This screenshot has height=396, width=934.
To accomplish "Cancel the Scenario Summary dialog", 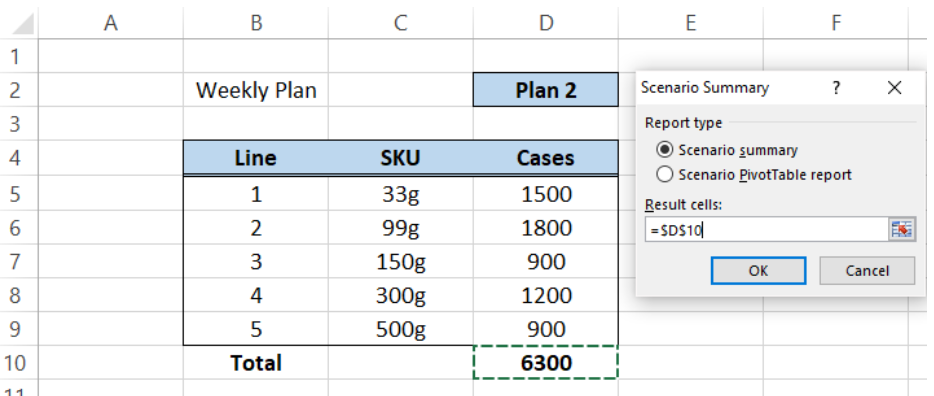I will tap(867, 271).
